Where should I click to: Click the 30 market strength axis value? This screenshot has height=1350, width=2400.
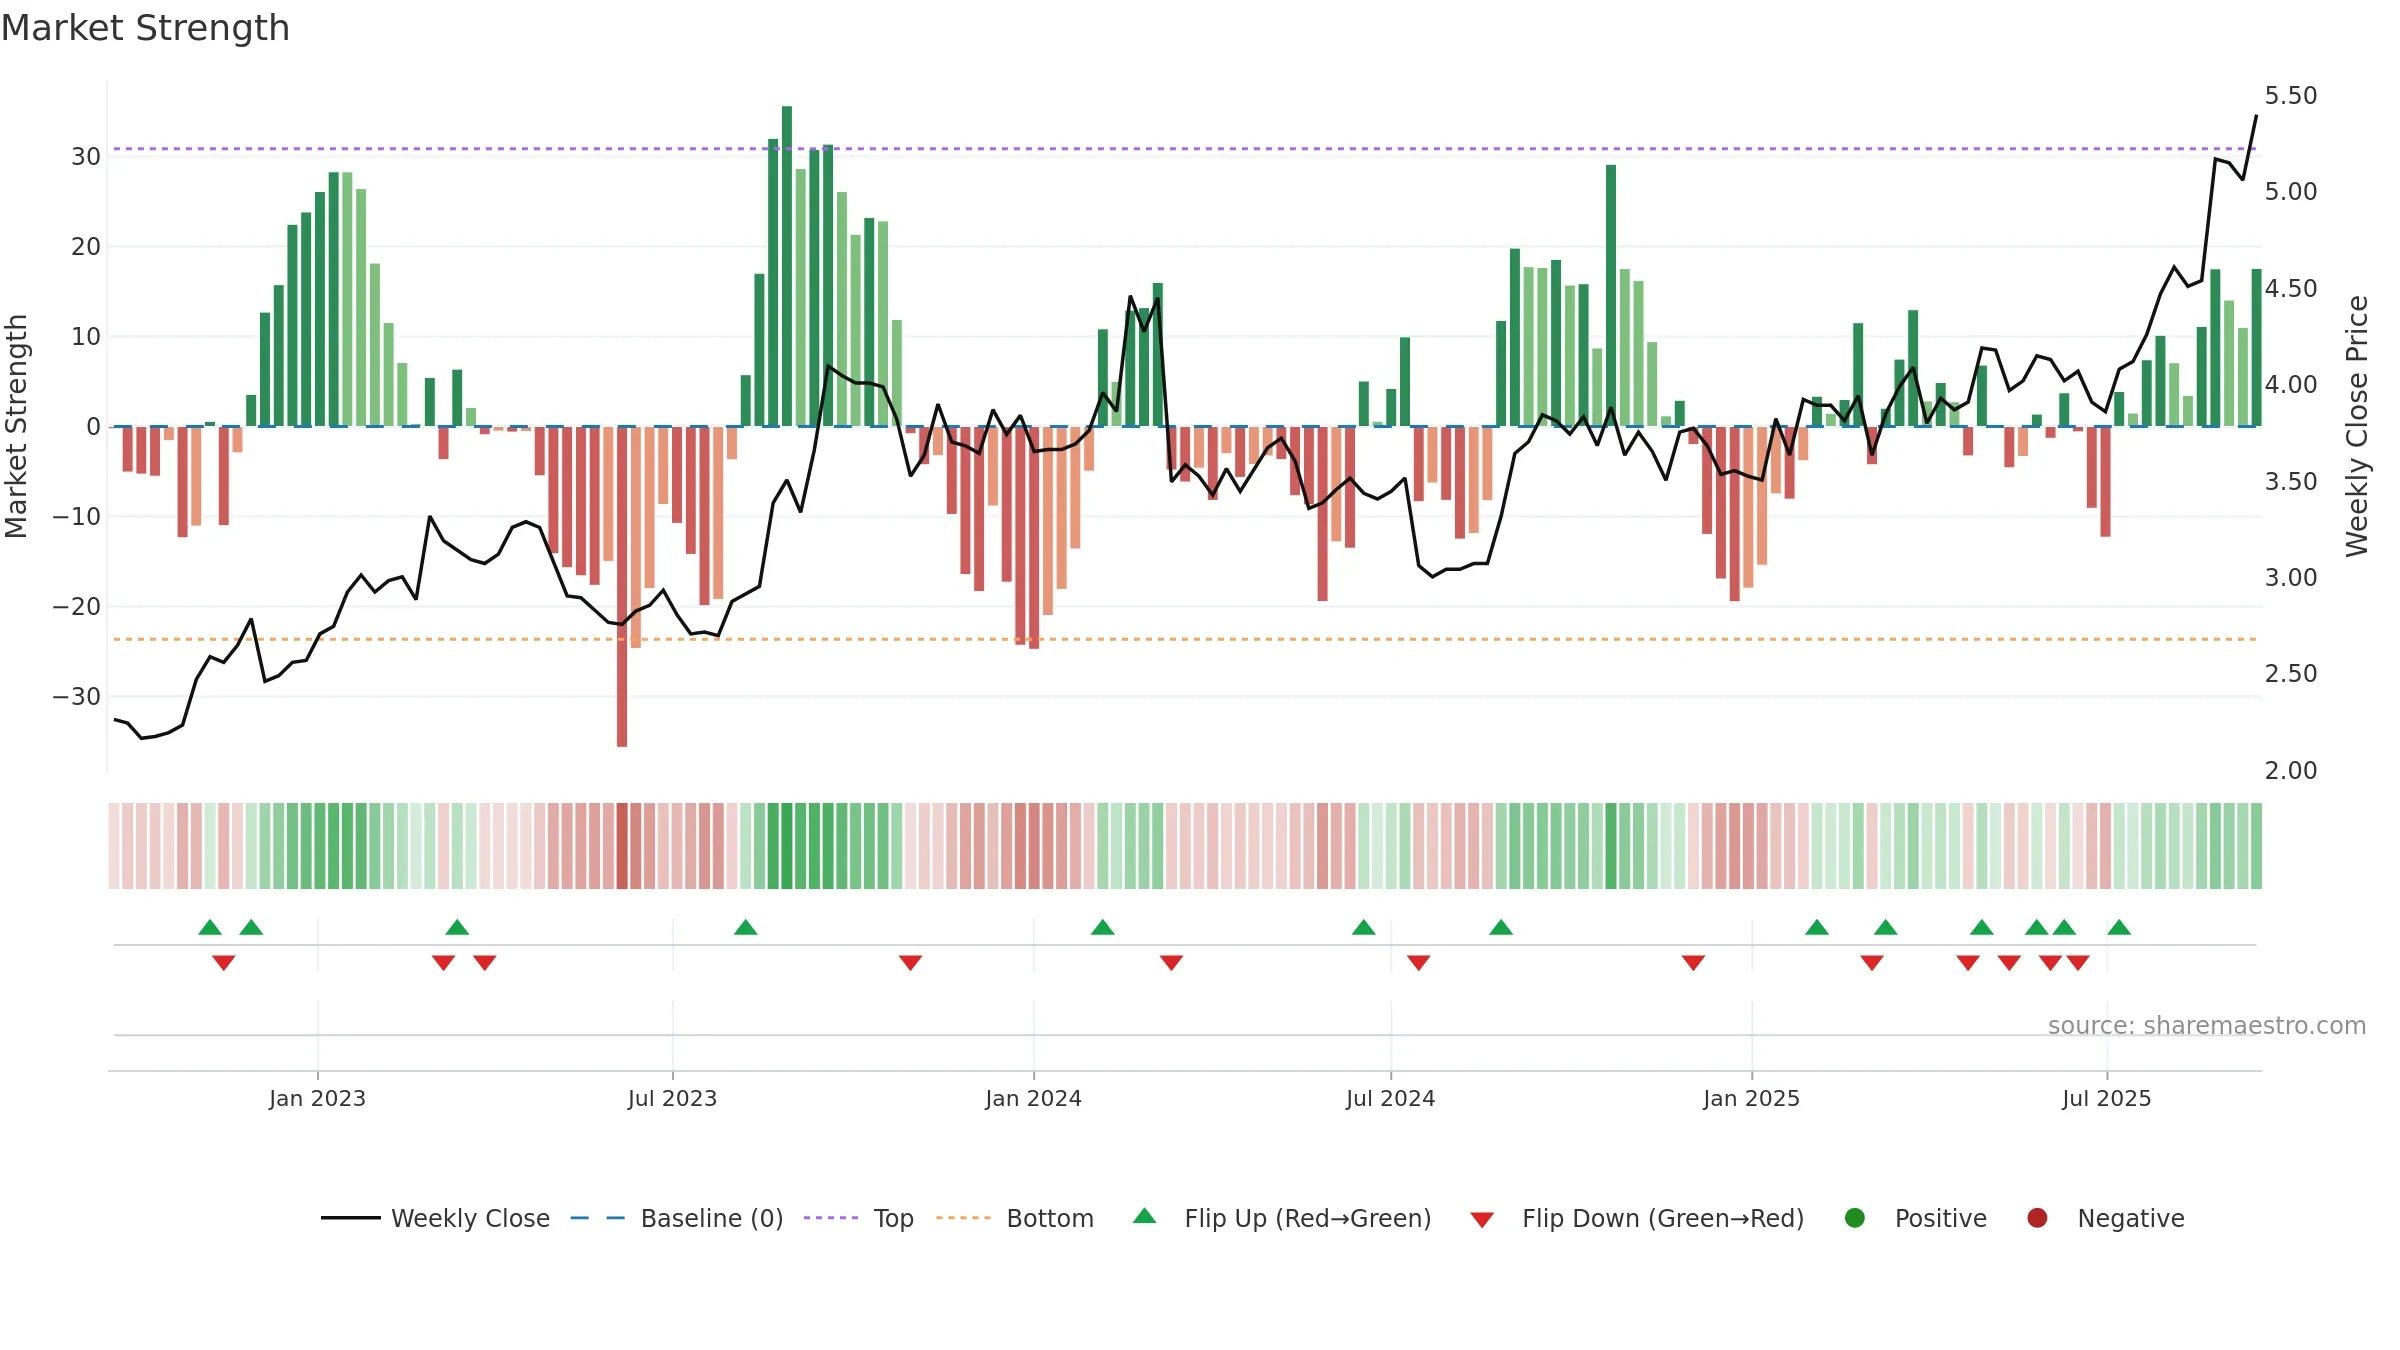point(86,156)
